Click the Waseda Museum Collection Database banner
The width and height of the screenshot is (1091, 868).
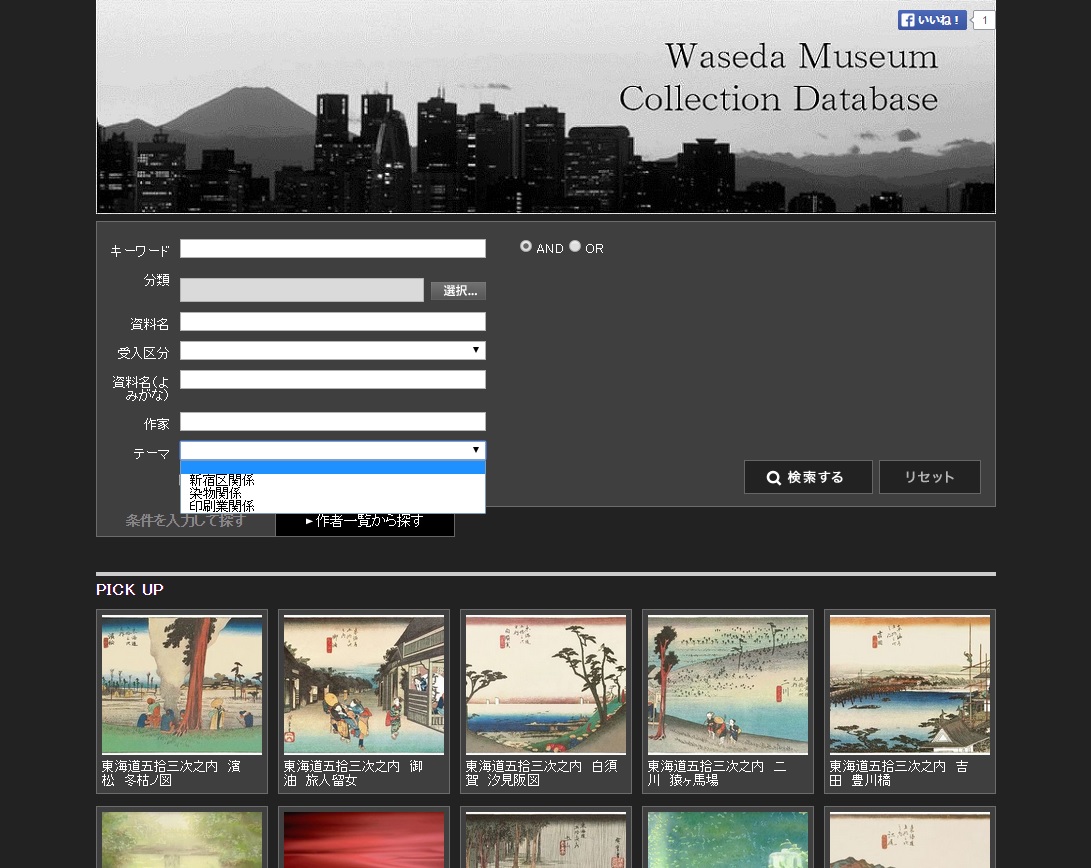[x=546, y=106]
